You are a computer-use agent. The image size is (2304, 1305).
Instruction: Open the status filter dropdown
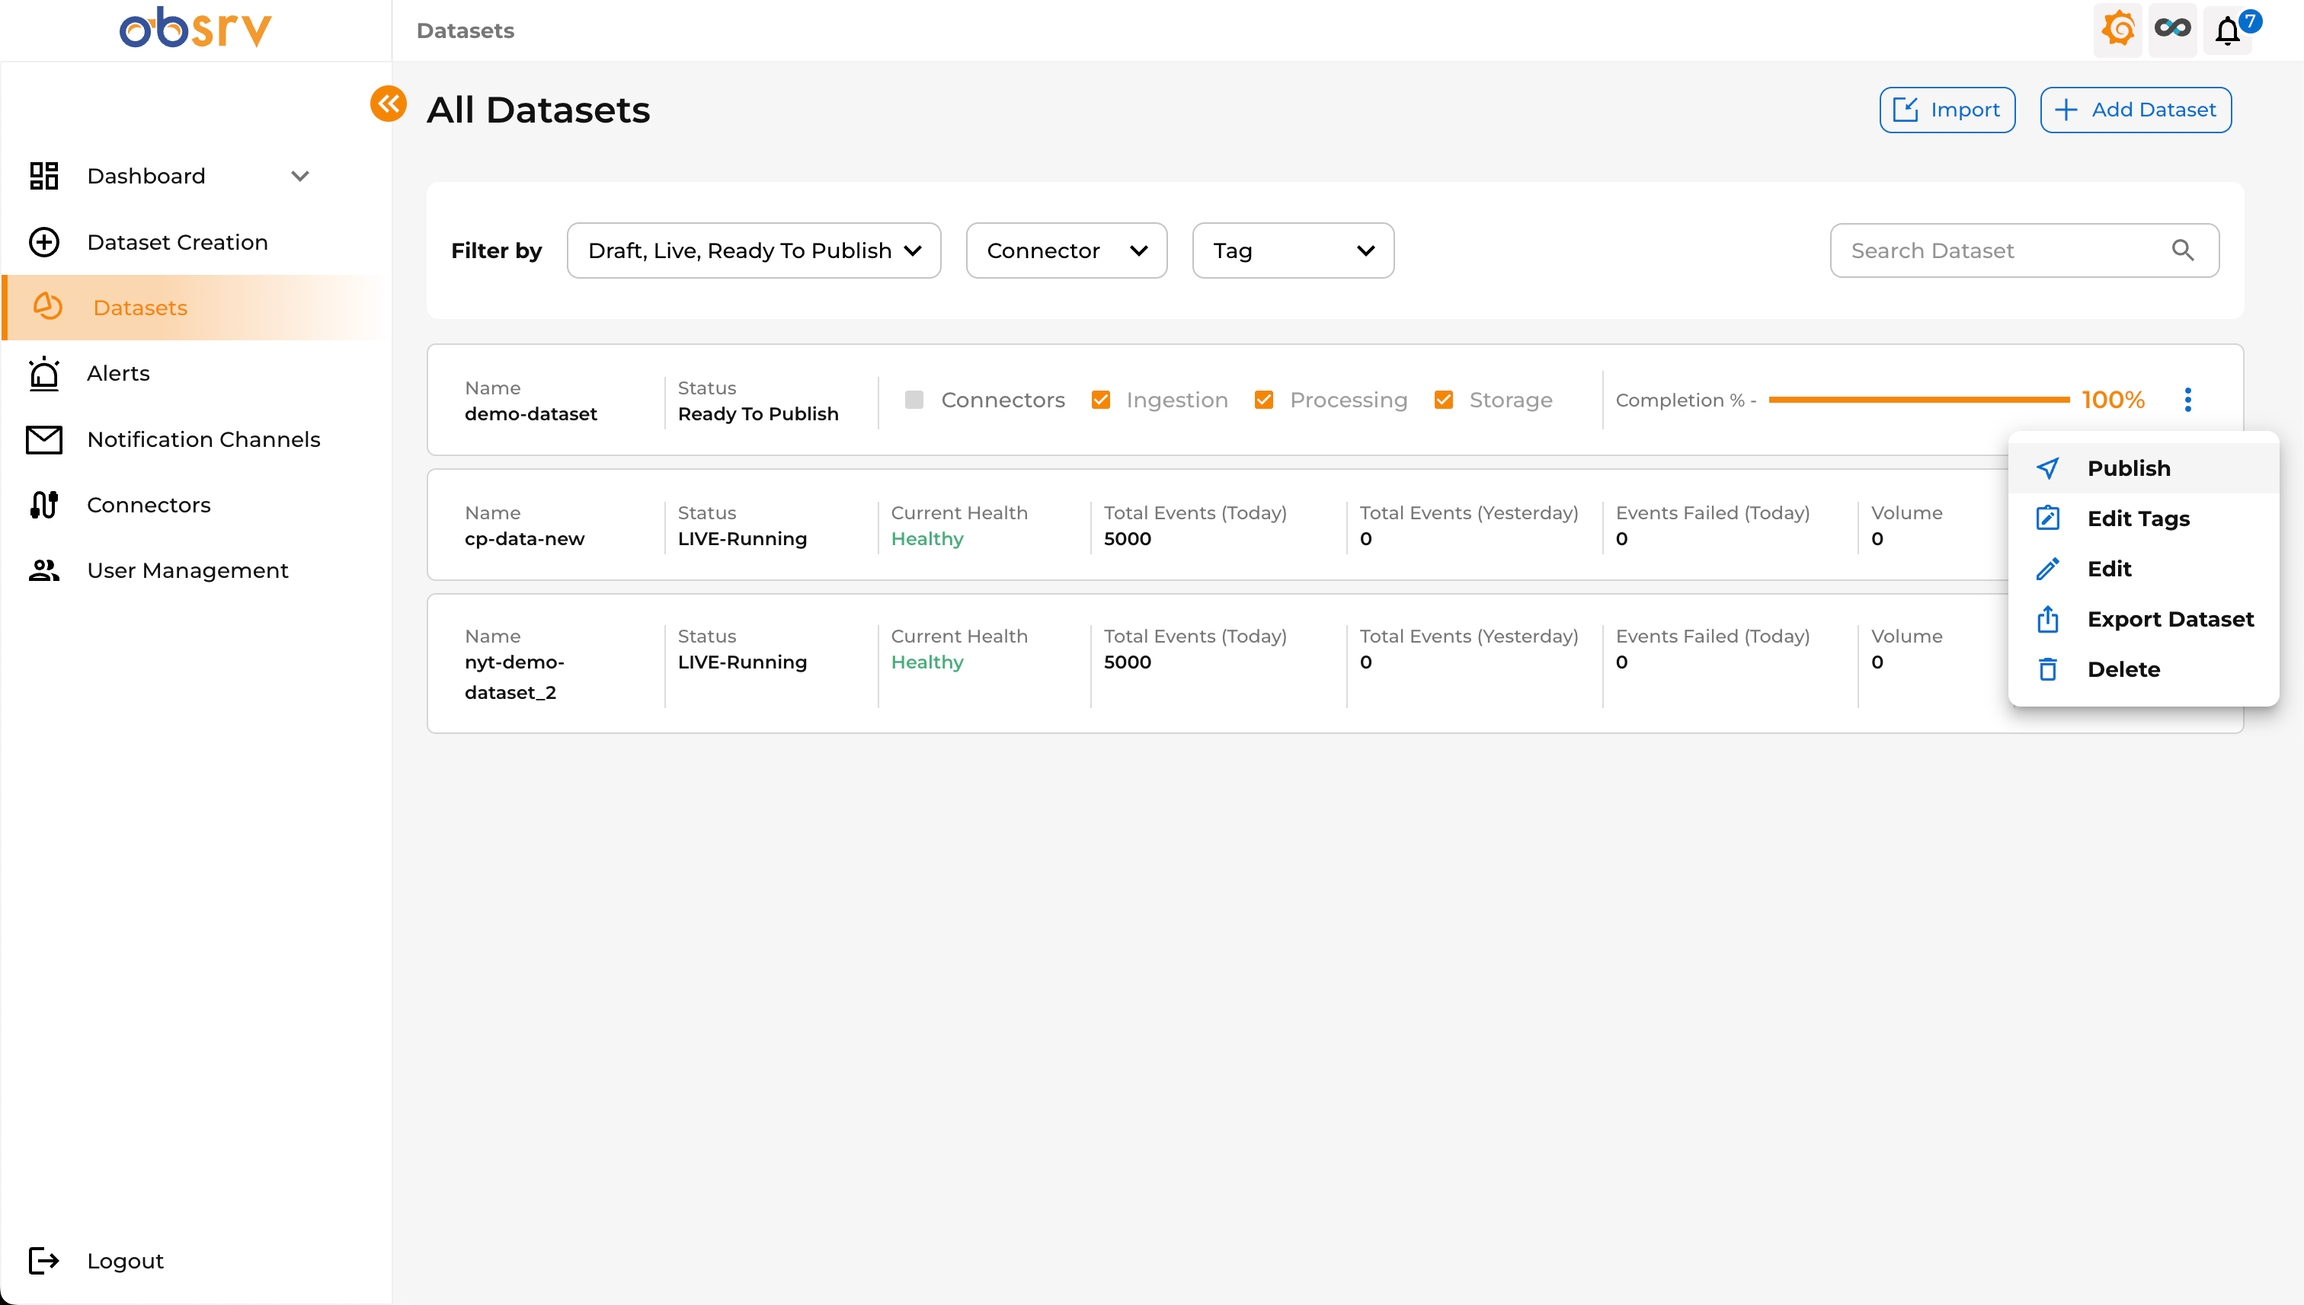coord(754,250)
